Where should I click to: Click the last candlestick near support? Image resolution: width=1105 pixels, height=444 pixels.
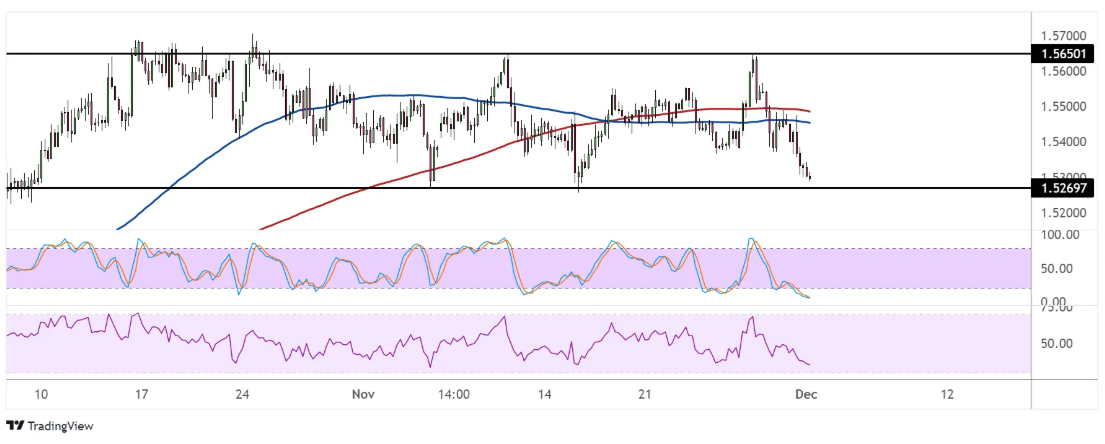point(809,177)
